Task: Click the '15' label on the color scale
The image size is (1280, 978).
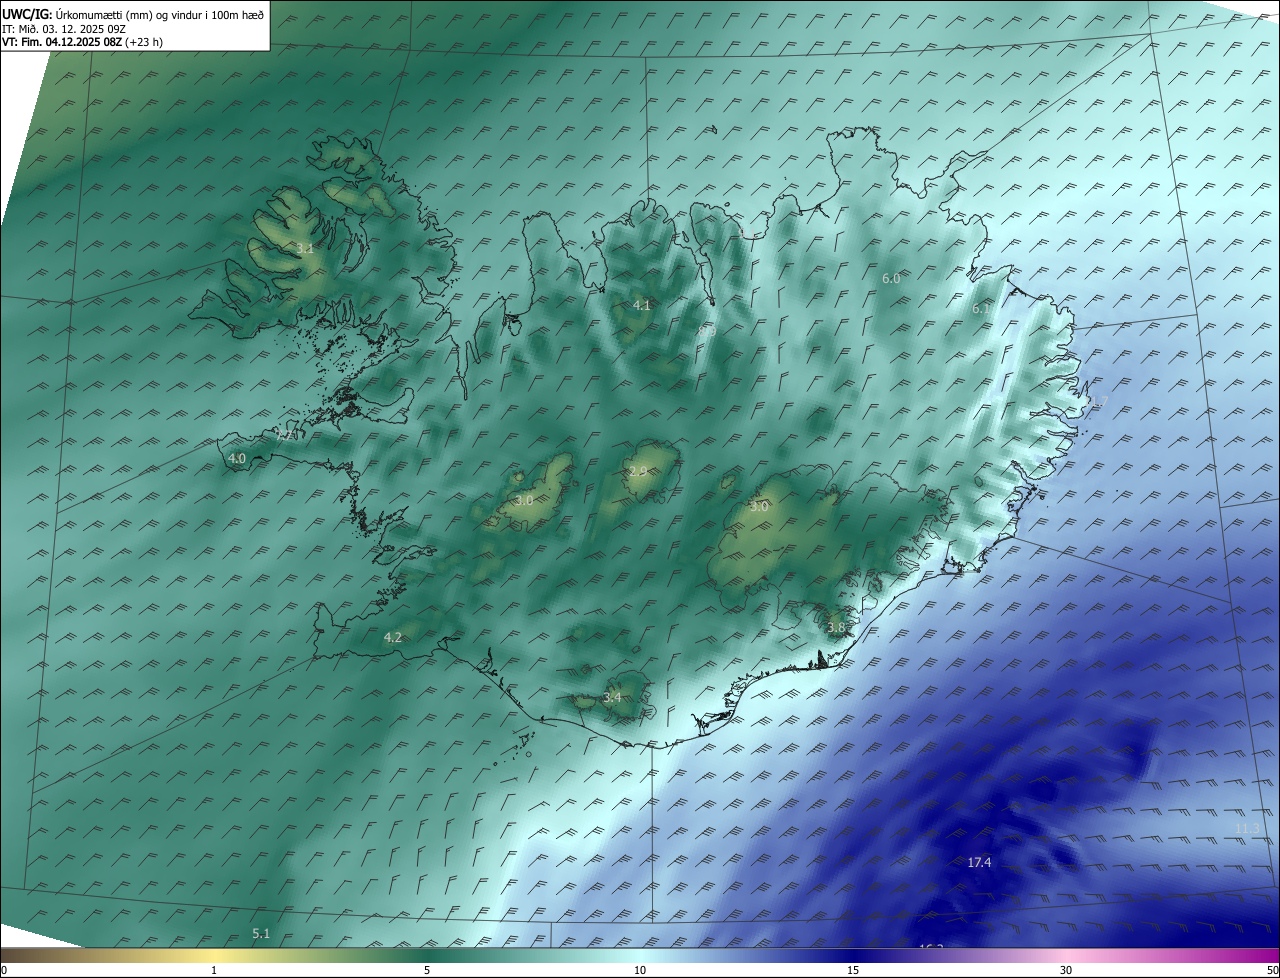Action: point(853,970)
